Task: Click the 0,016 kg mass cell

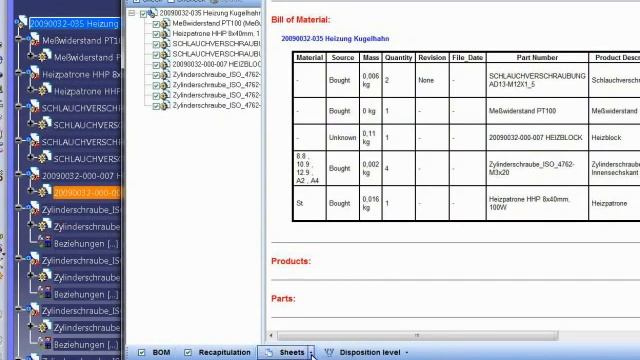Action: 371,203
